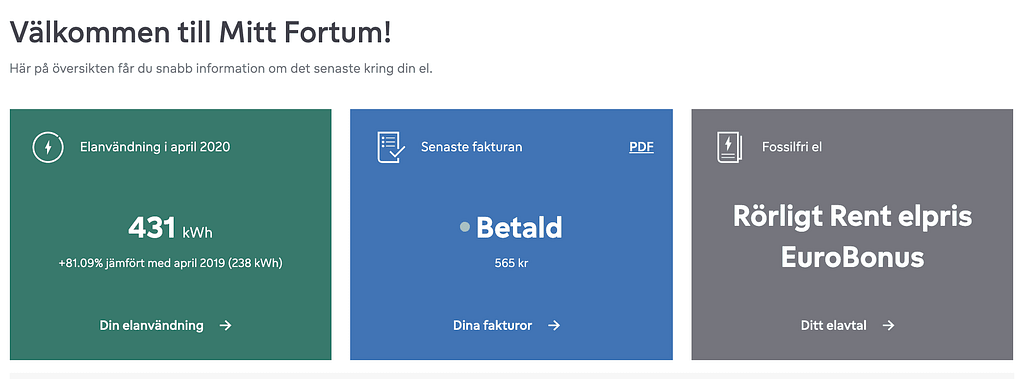Open the latest invoice PDF link
This screenshot has width=1024, height=379.
(x=641, y=147)
